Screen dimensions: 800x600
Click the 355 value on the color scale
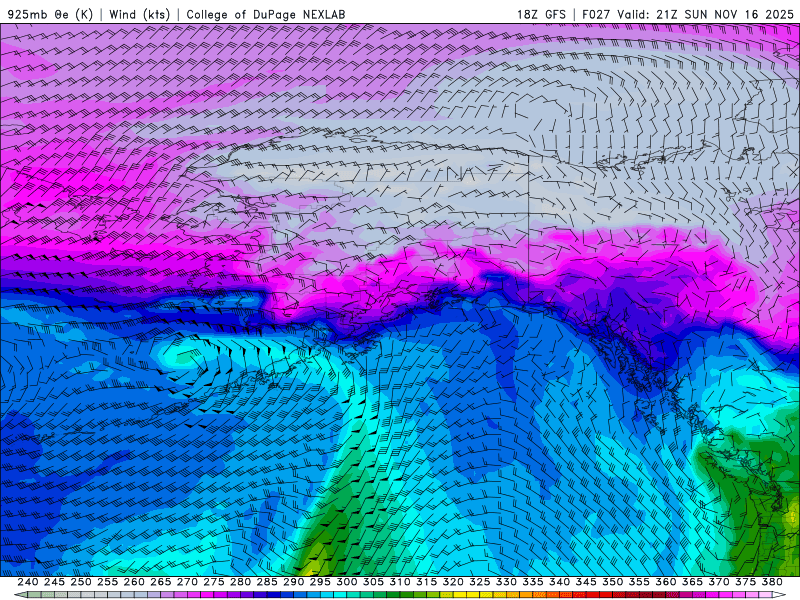coord(639,582)
